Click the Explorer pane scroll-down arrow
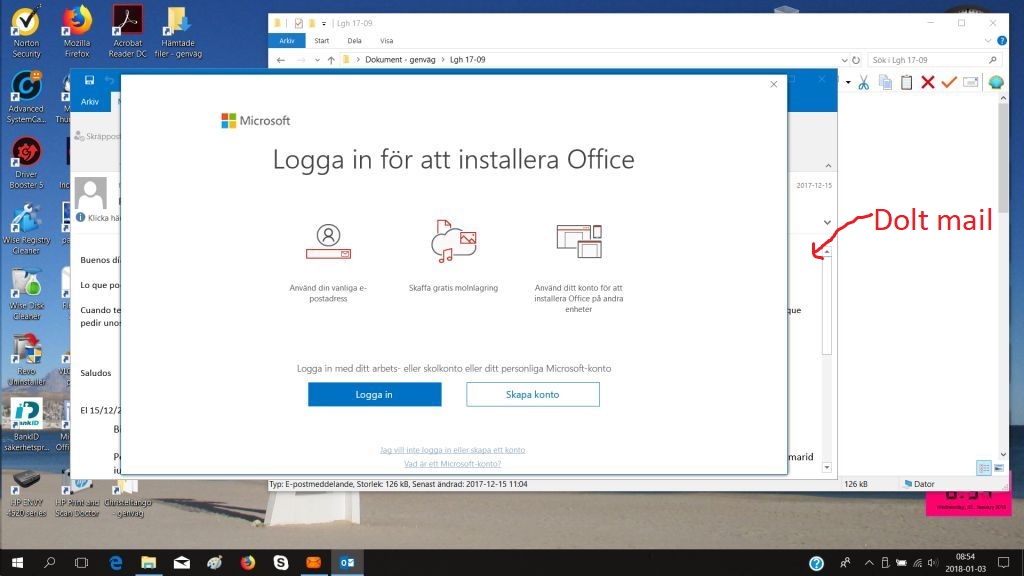The width and height of the screenshot is (1024, 576). [1003, 455]
